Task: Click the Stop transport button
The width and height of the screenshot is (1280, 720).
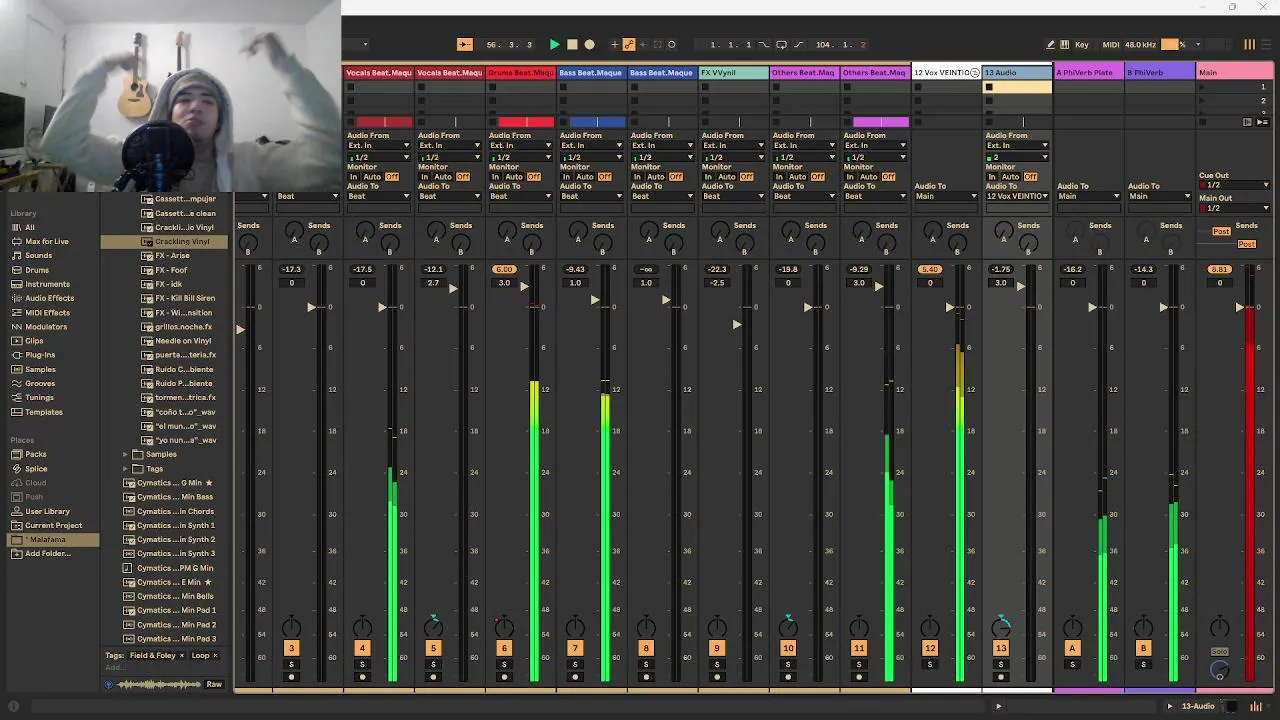Action: click(x=572, y=44)
